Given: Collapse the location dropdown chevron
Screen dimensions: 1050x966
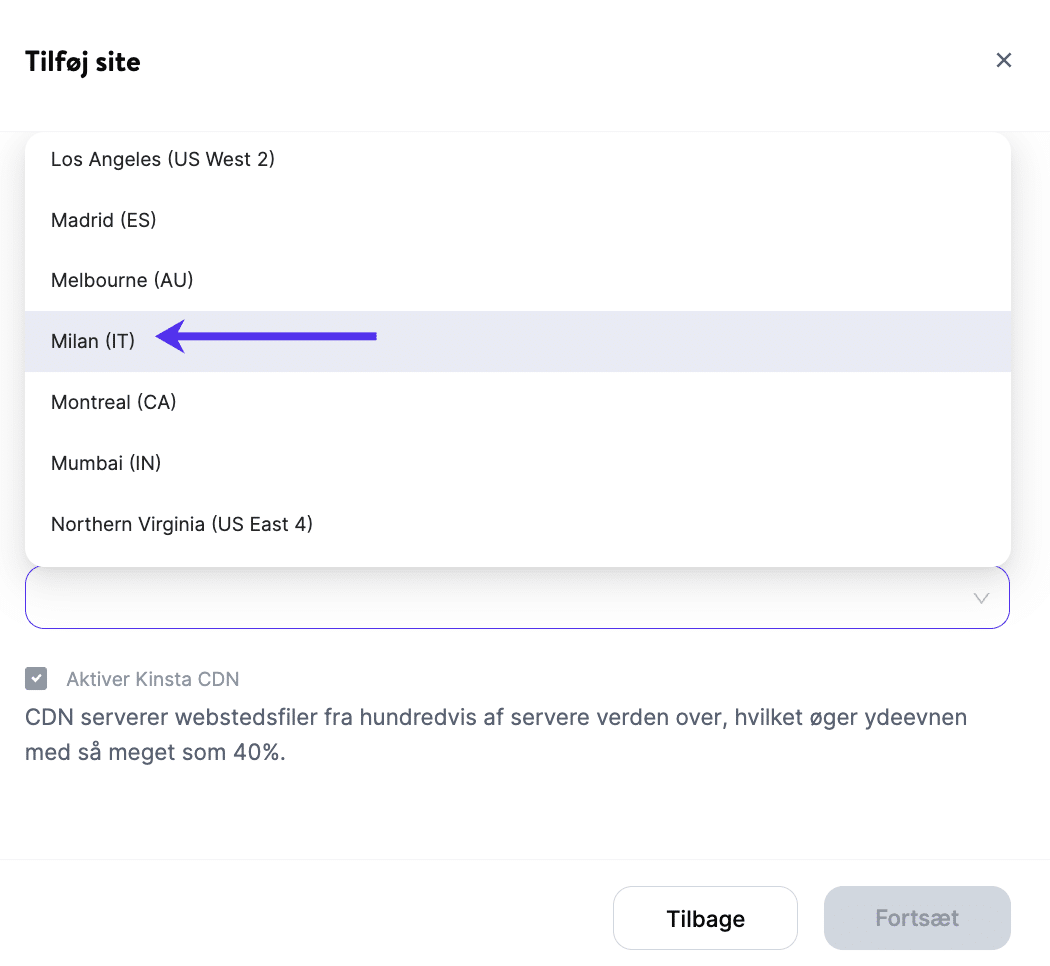Looking at the screenshot, I should pyautogui.click(x=981, y=598).
